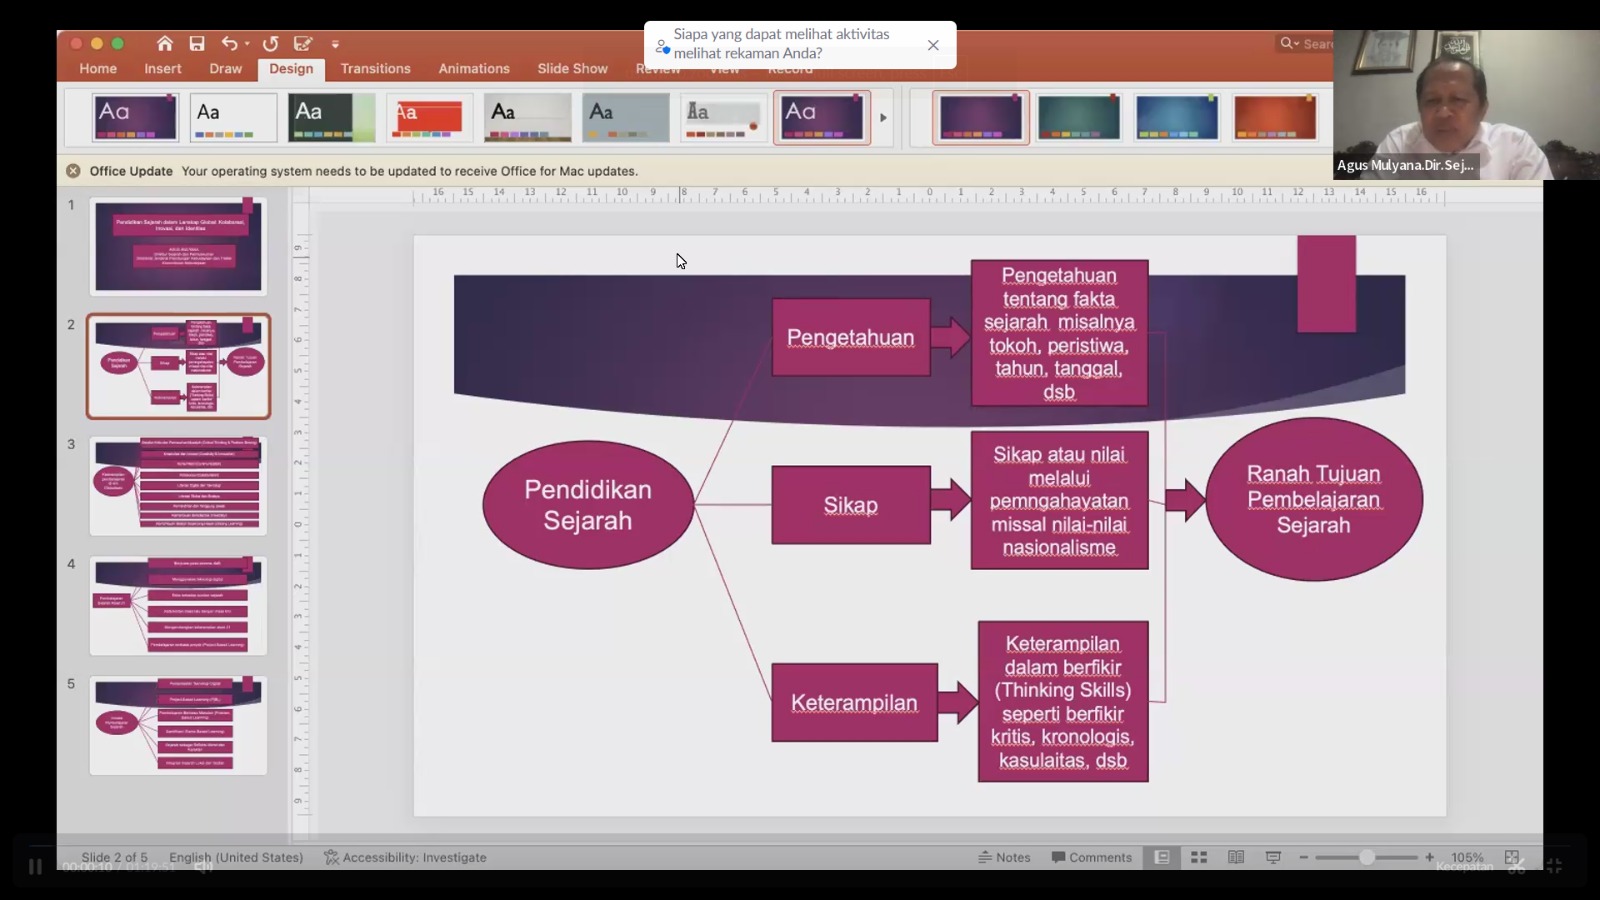Start slide show from status bar icon
Viewport: 1600px width, 900px height.
pos(1273,857)
